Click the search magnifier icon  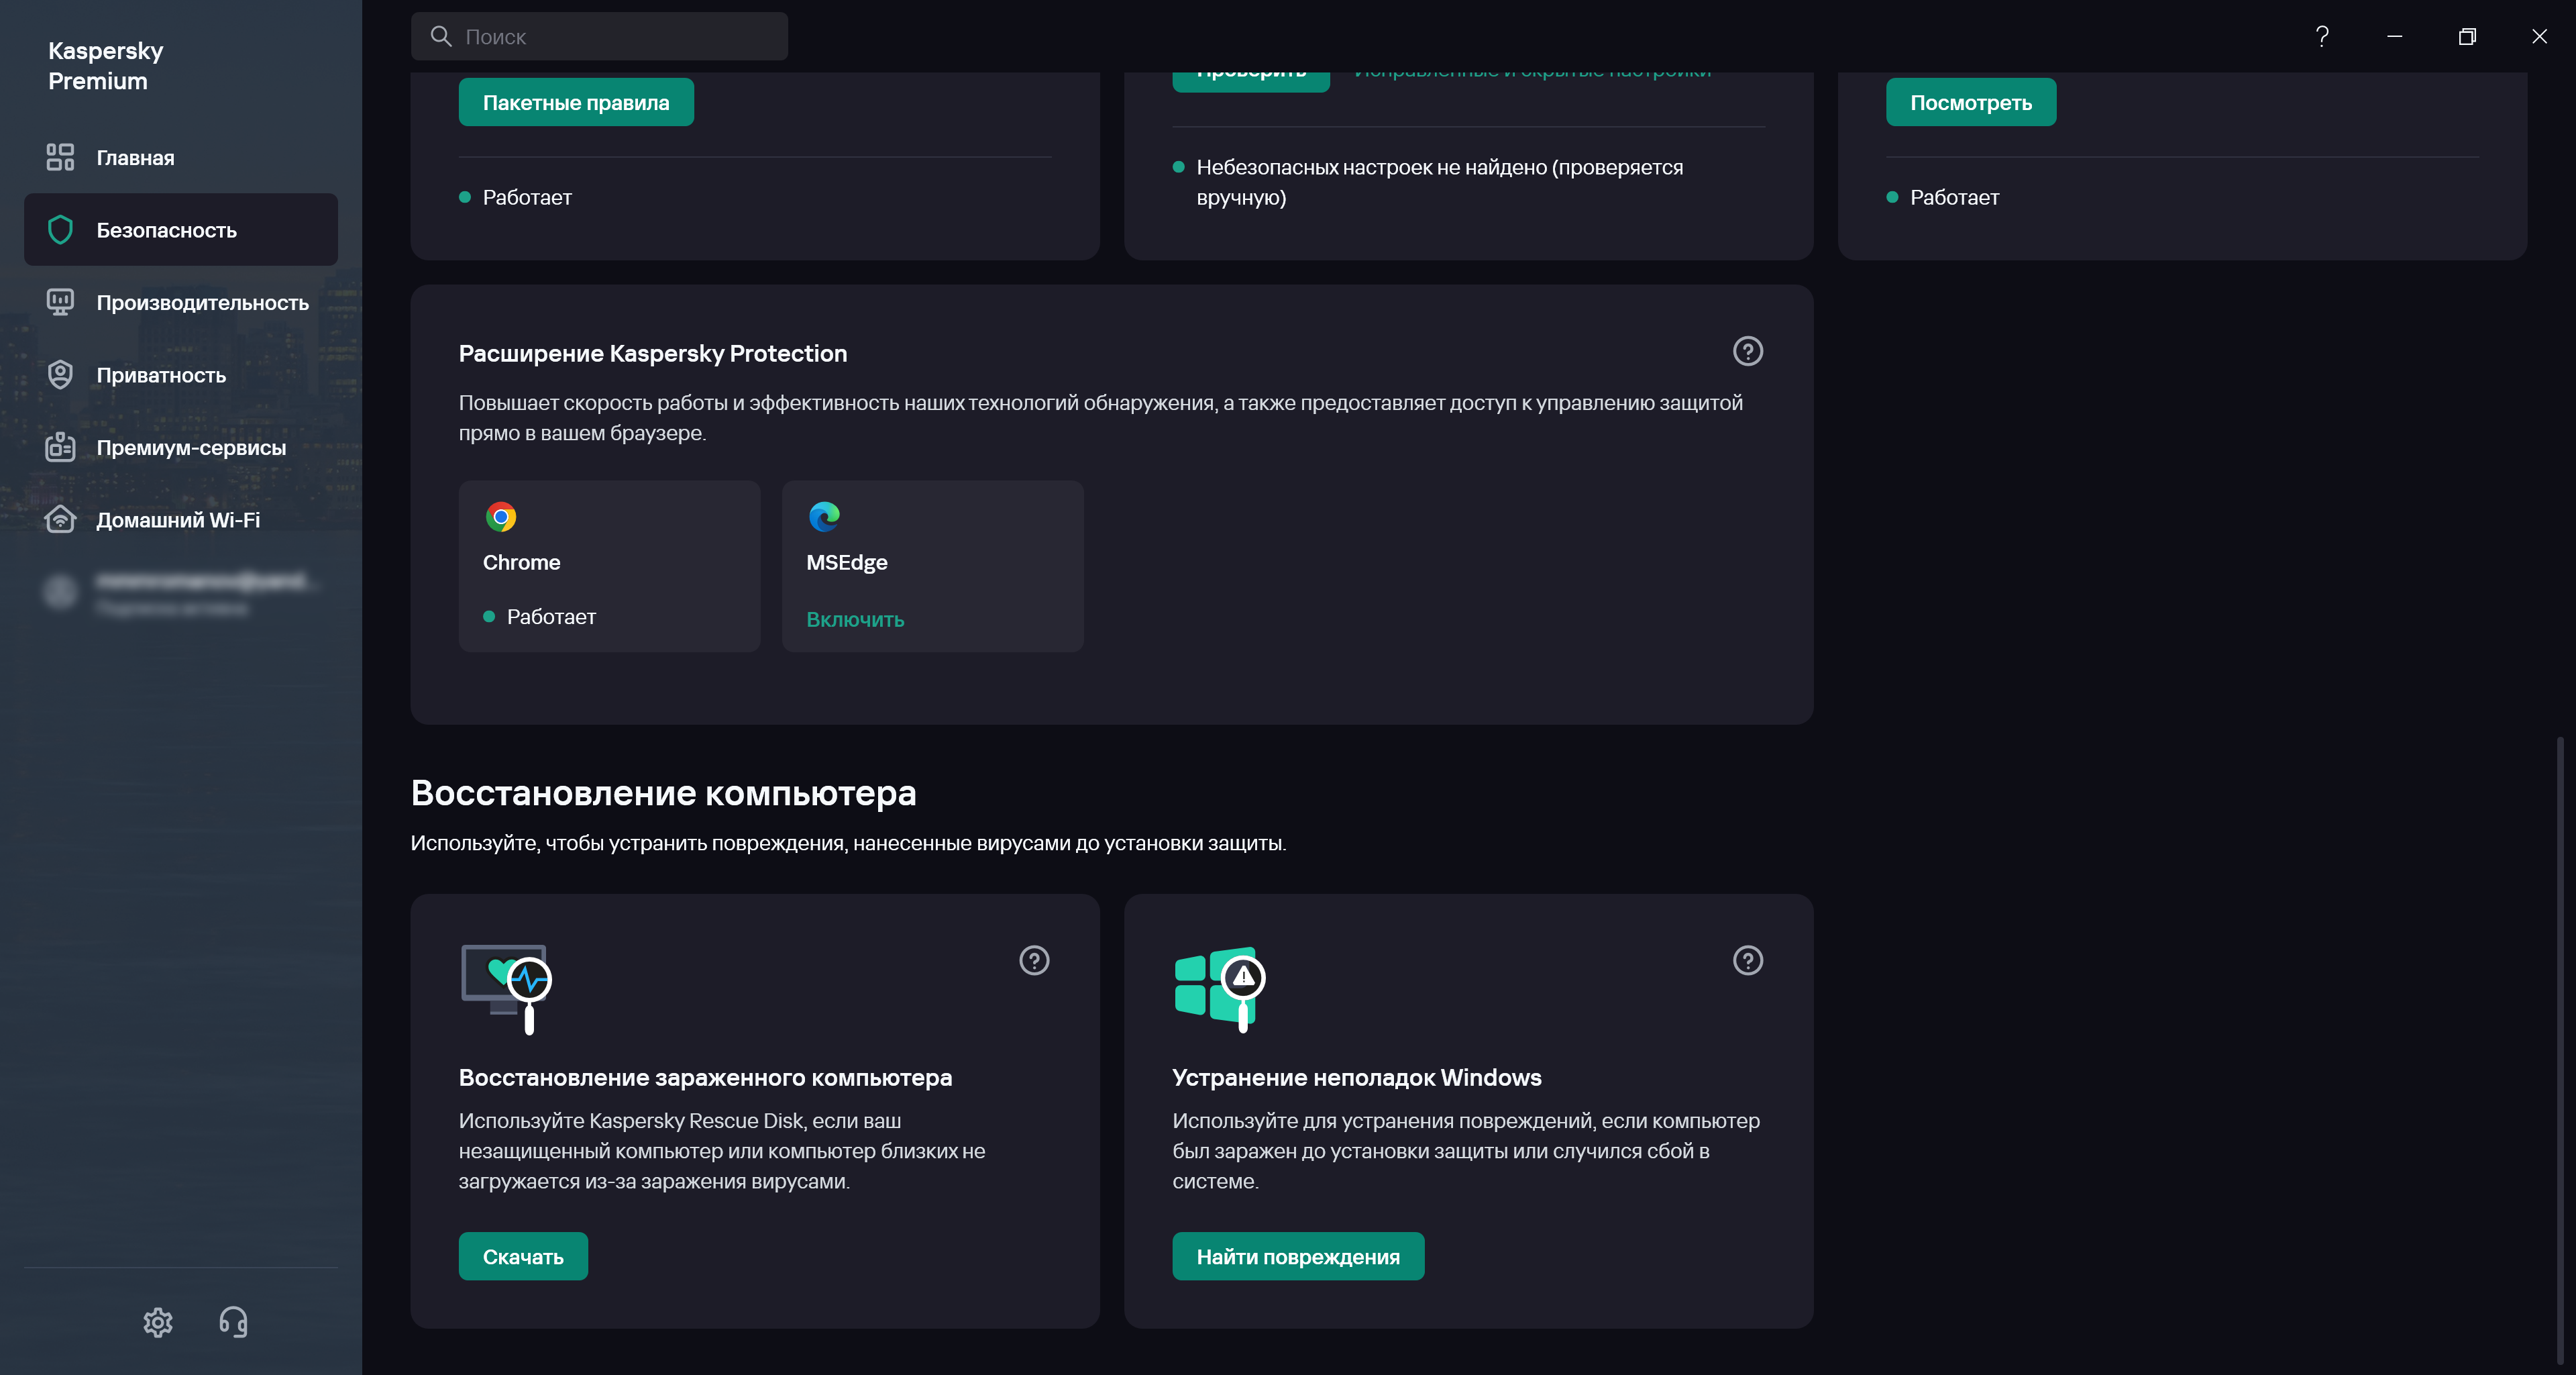click(x=441, y=37)
